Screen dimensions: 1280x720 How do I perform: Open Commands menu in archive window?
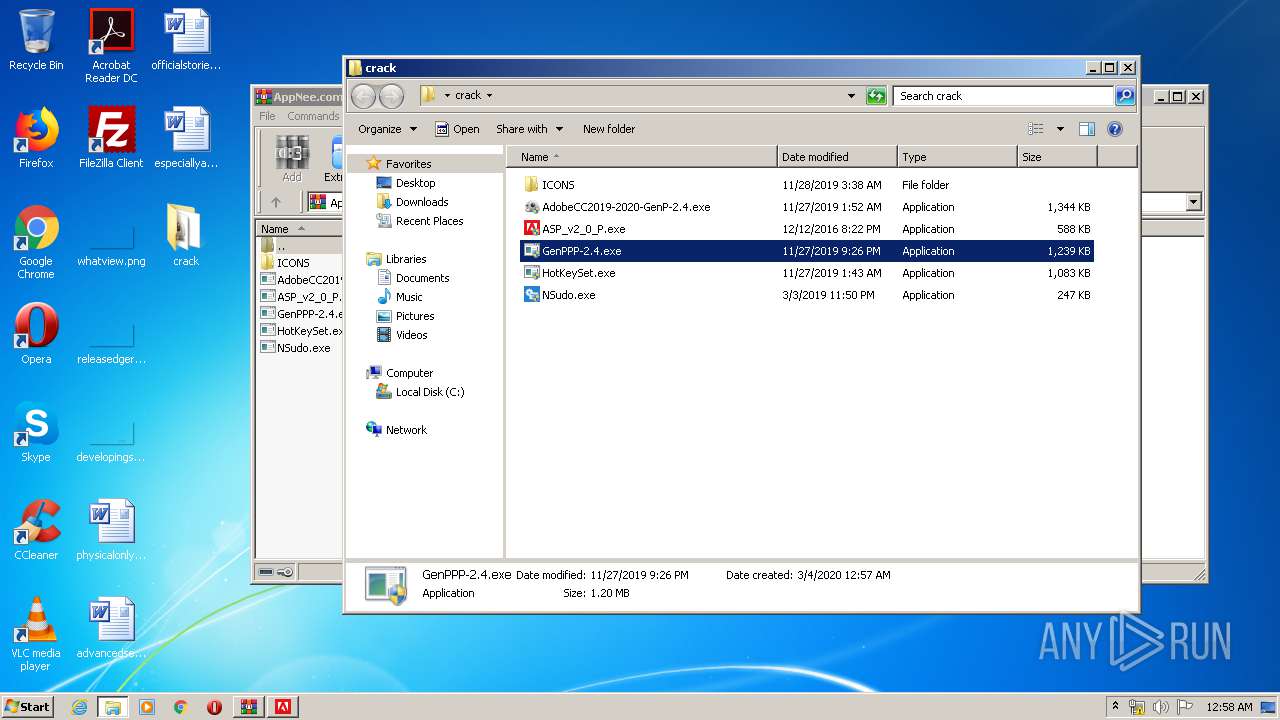click(x=312, y=116)
